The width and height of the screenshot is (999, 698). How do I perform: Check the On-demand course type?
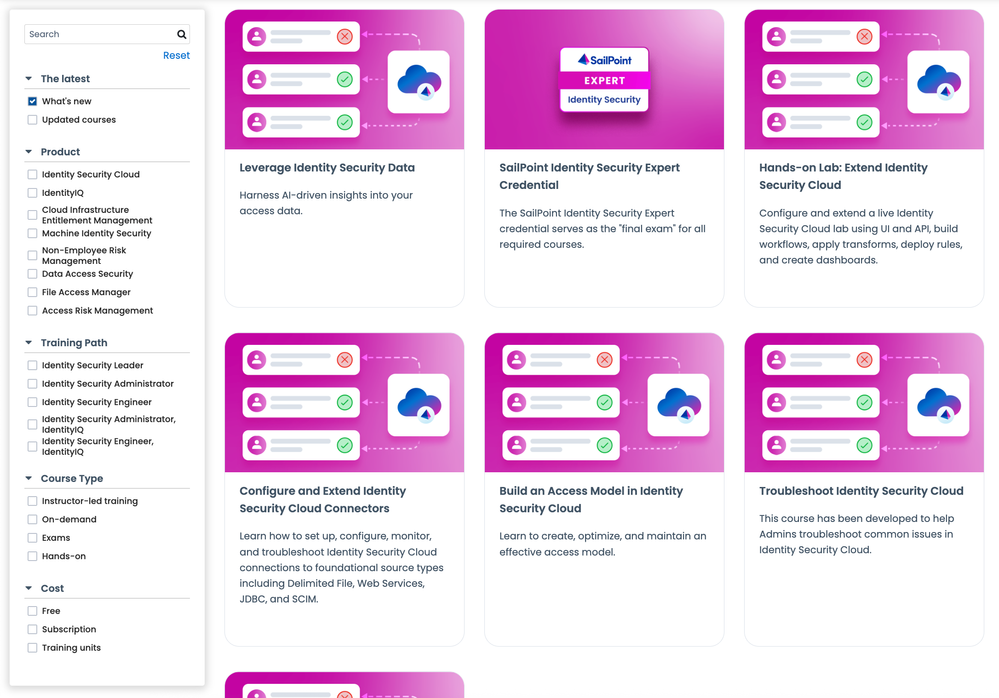[x=33, y=519]
